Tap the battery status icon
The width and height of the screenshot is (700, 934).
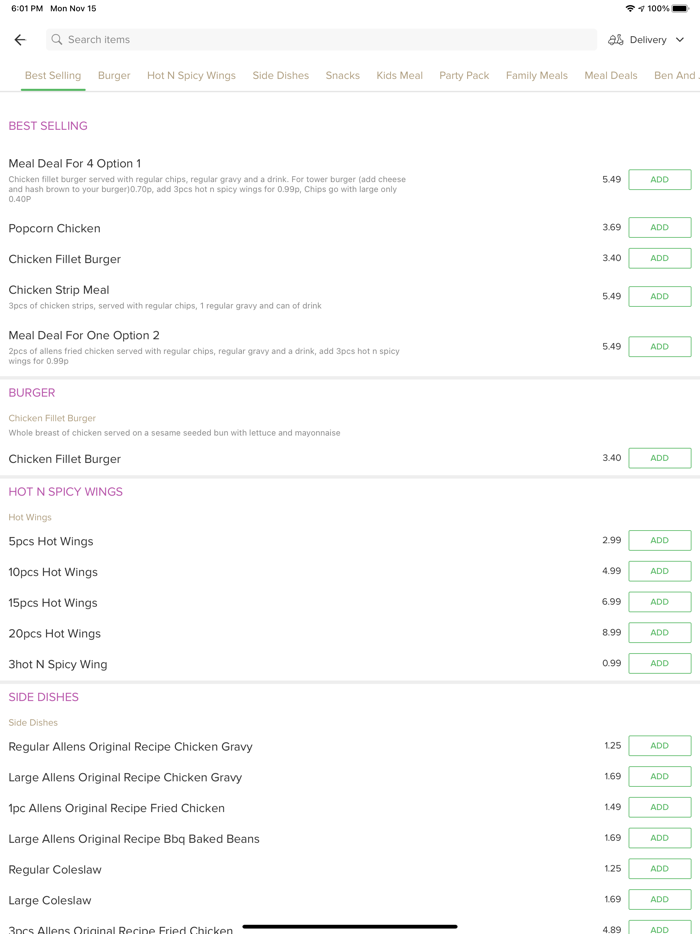pos(680,8)
